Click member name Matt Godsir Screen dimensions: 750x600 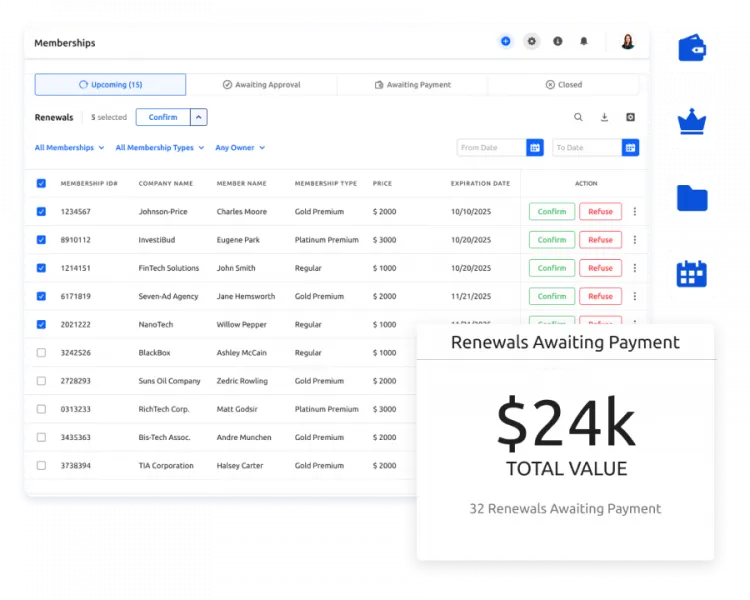(237, 409)
